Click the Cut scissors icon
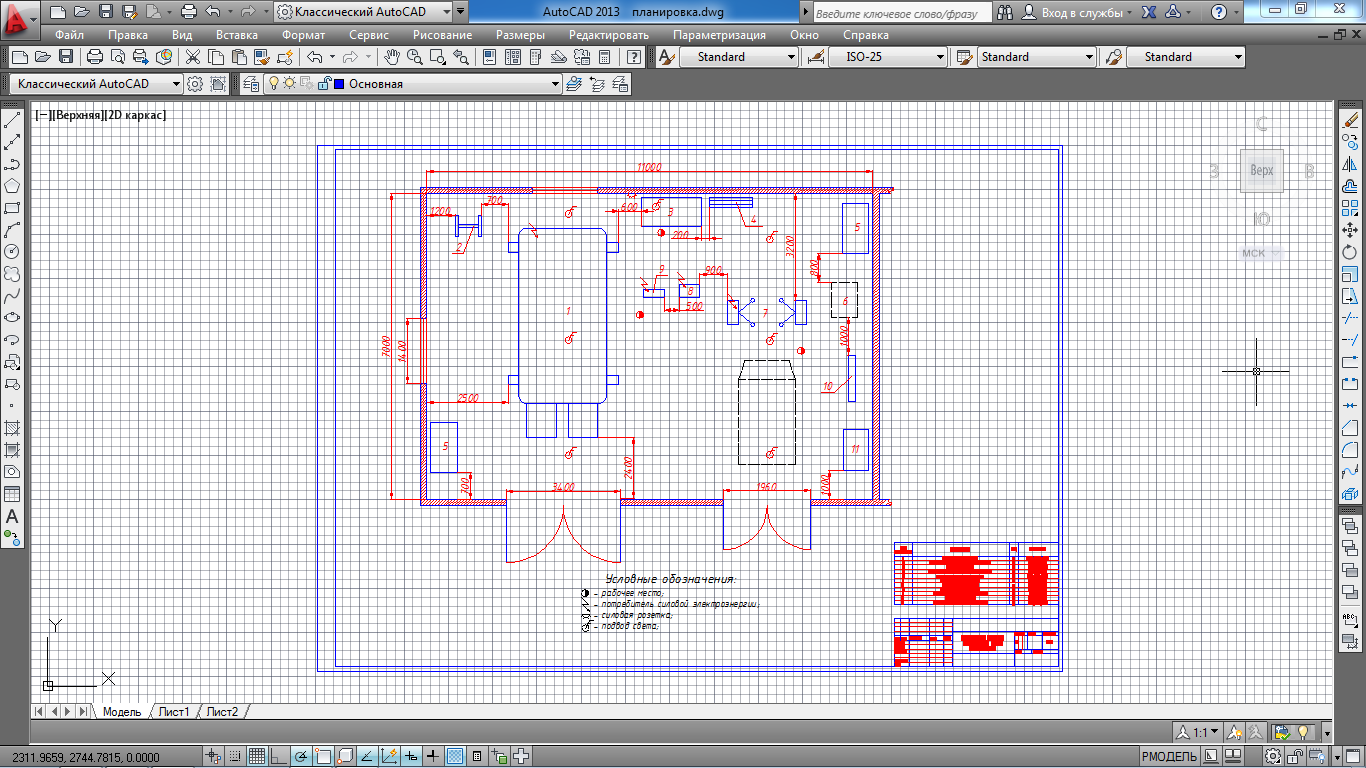 pos(192,57)
